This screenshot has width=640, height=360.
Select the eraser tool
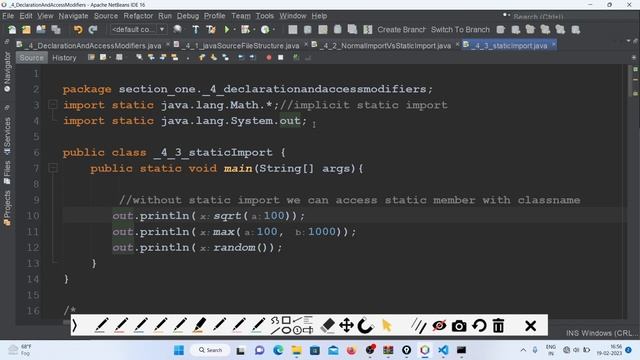328,325
